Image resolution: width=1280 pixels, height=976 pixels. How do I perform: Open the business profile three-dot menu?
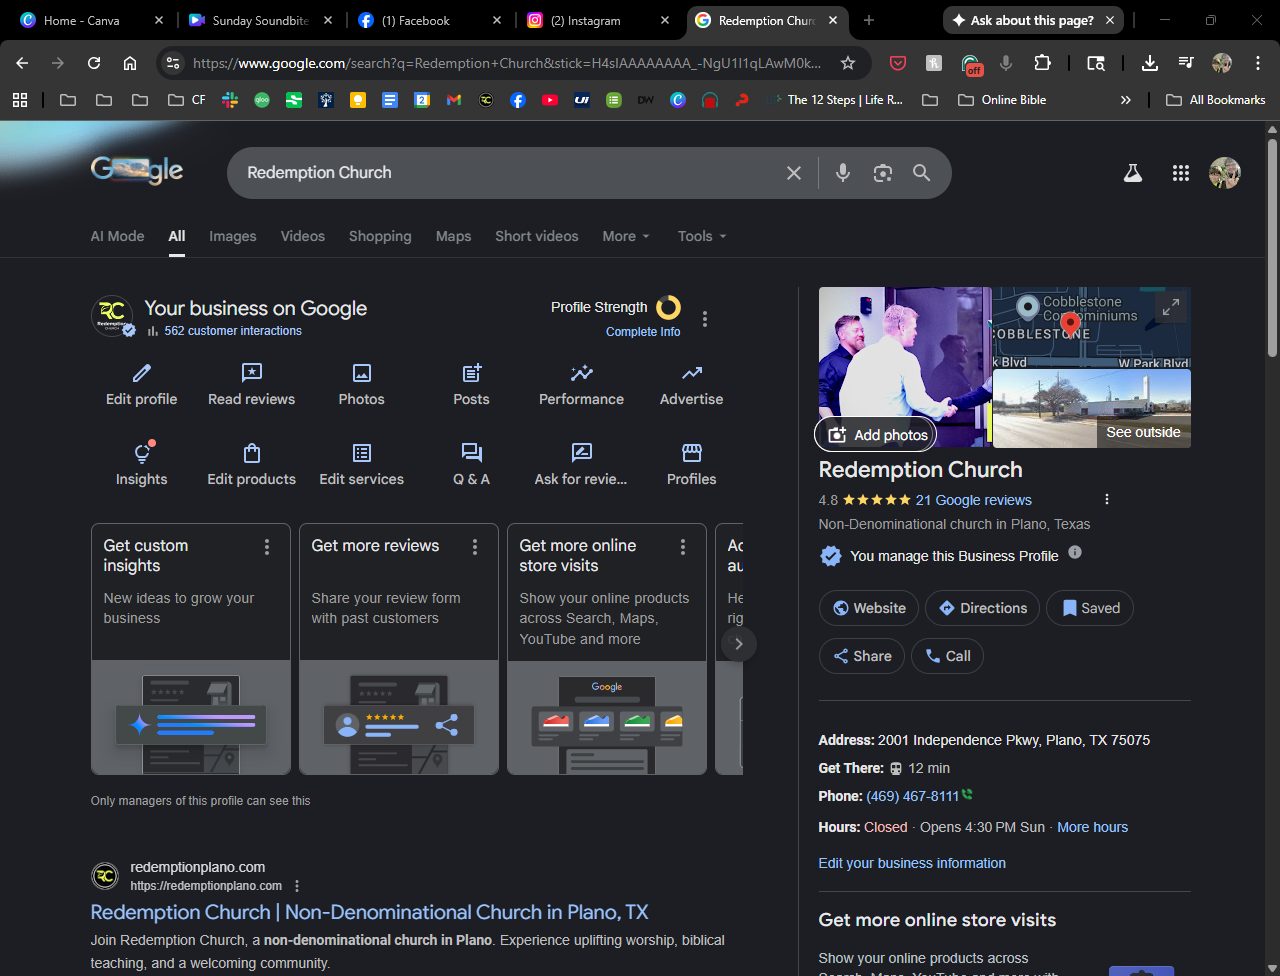coord(705,319)
